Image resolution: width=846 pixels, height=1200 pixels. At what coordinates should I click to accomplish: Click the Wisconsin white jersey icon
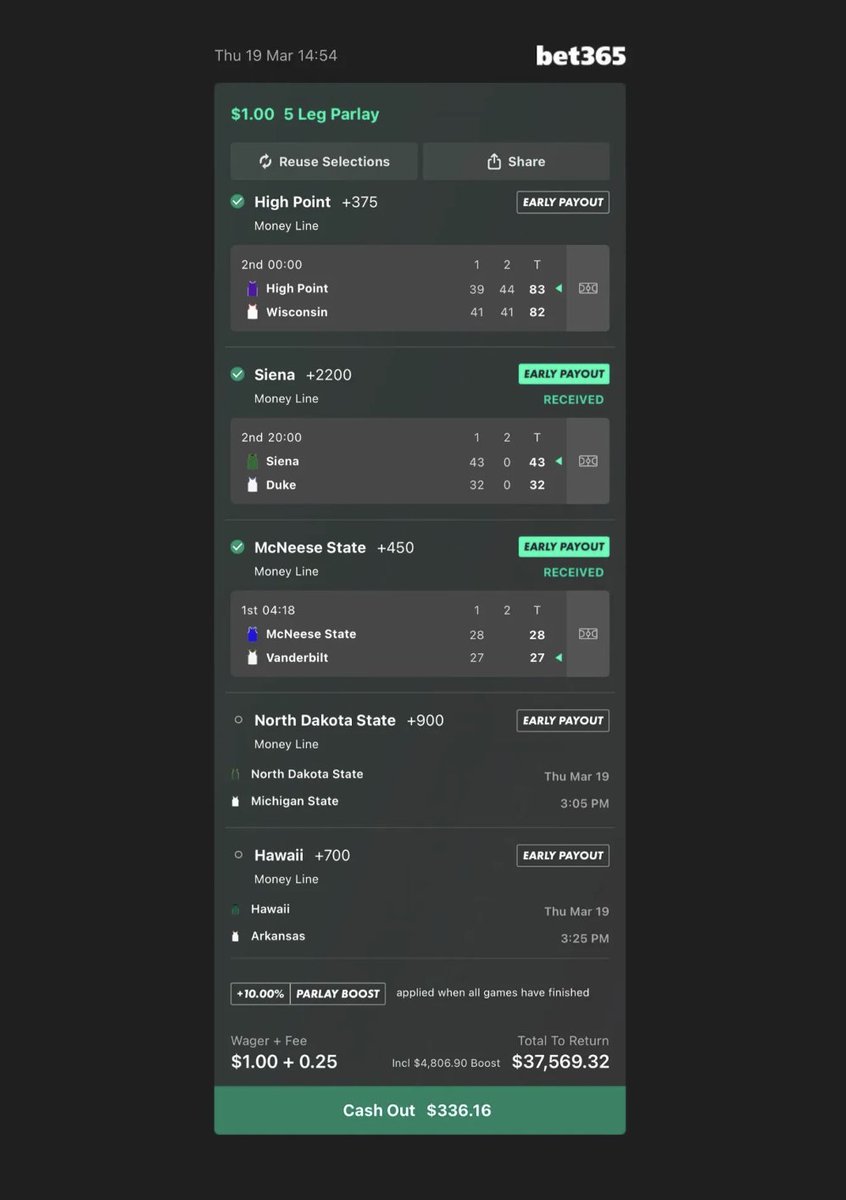tap(253, 312)
